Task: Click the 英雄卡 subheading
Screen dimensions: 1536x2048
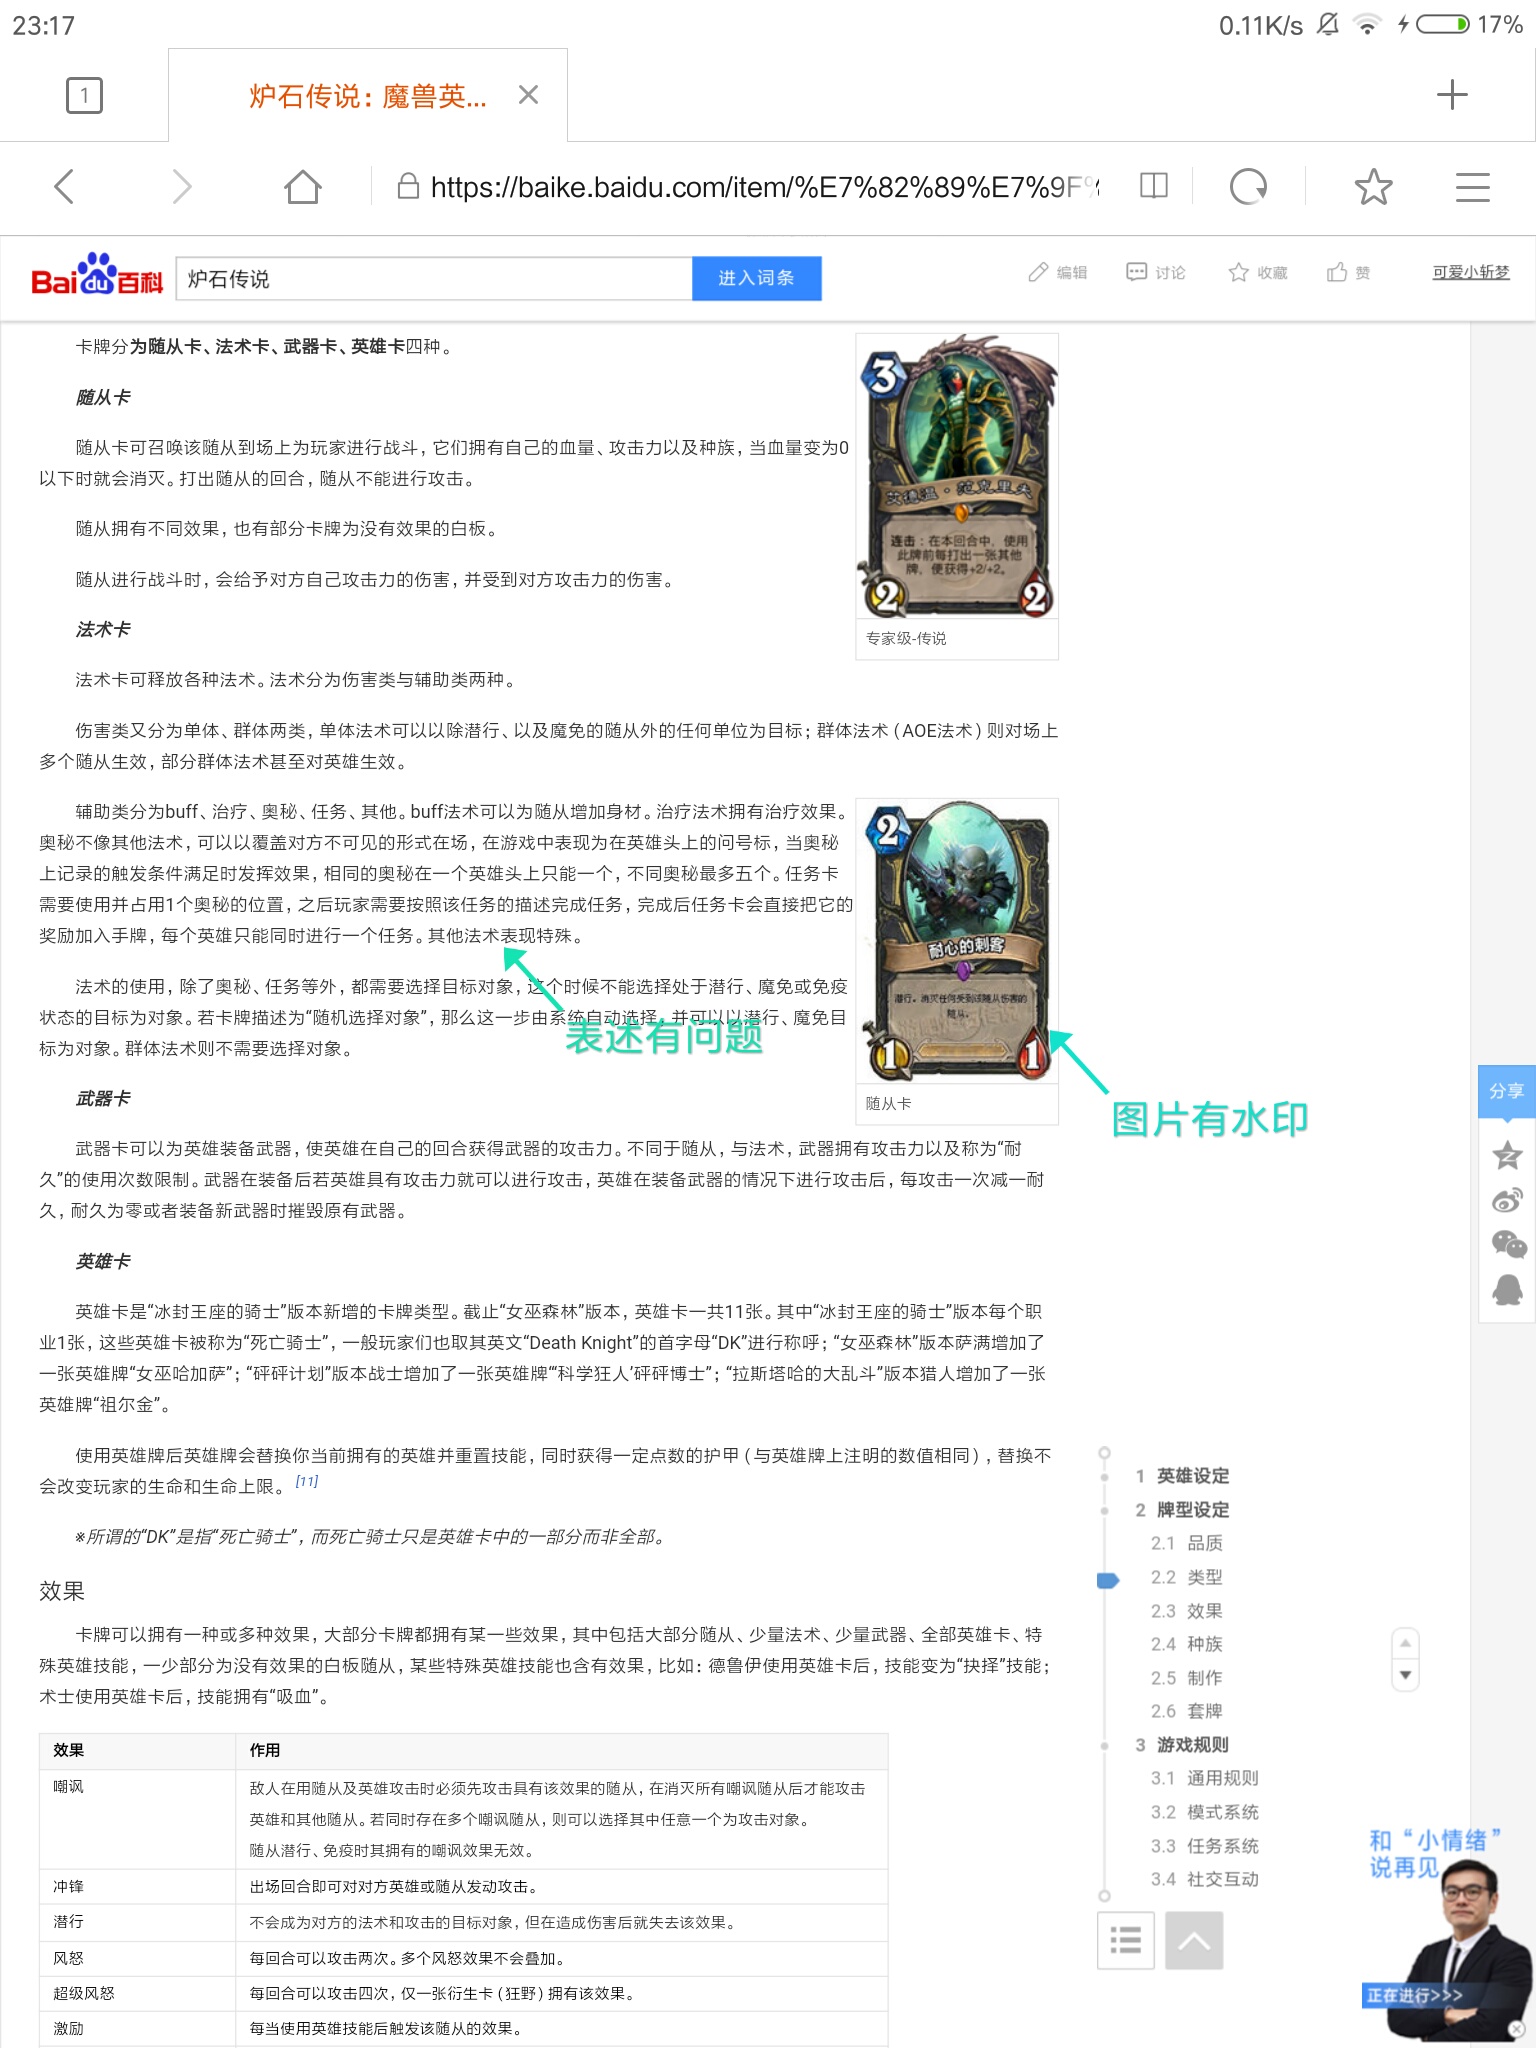Action: click(x=103, y=1261)
